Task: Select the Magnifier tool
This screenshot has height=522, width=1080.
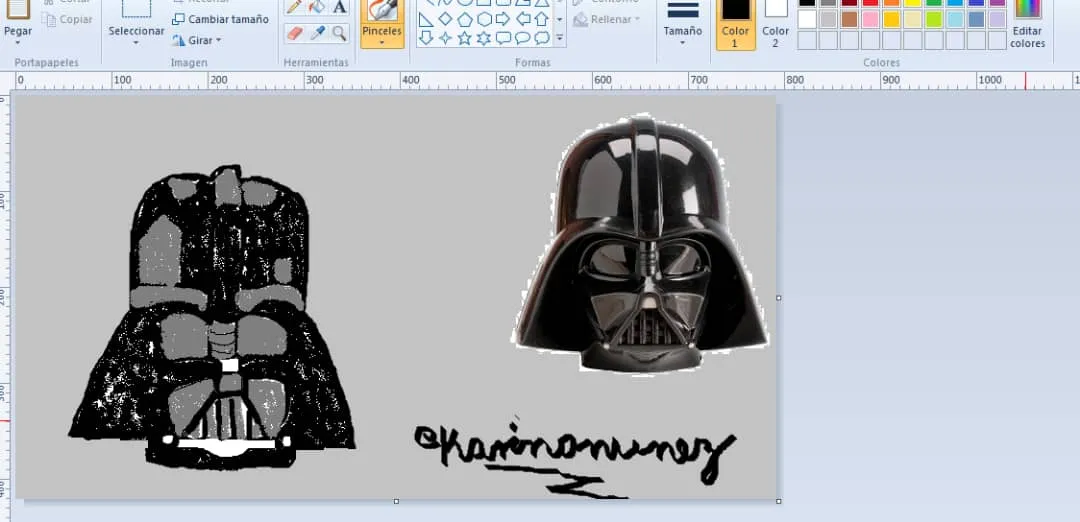Action: 339,33
